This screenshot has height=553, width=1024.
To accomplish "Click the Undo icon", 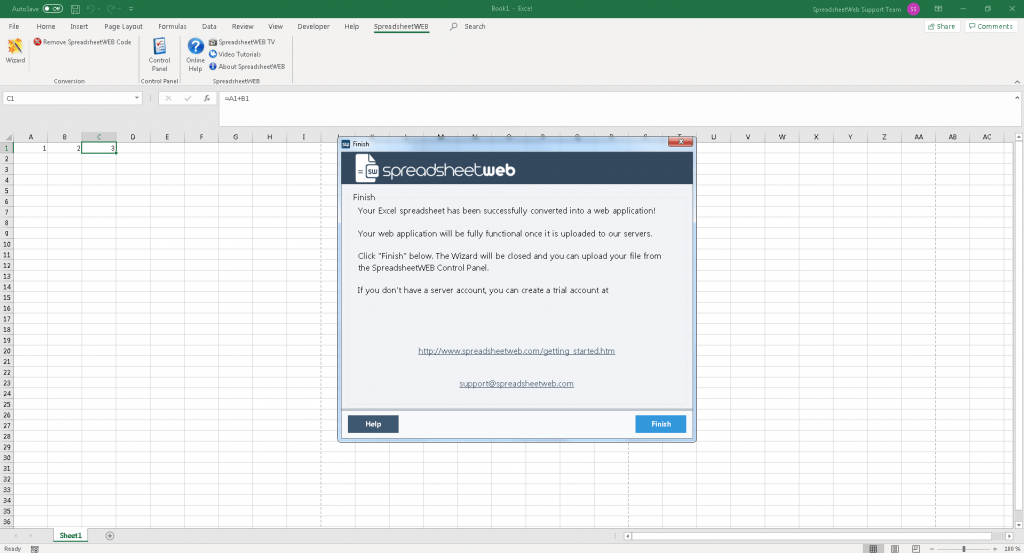I will 91,8.
